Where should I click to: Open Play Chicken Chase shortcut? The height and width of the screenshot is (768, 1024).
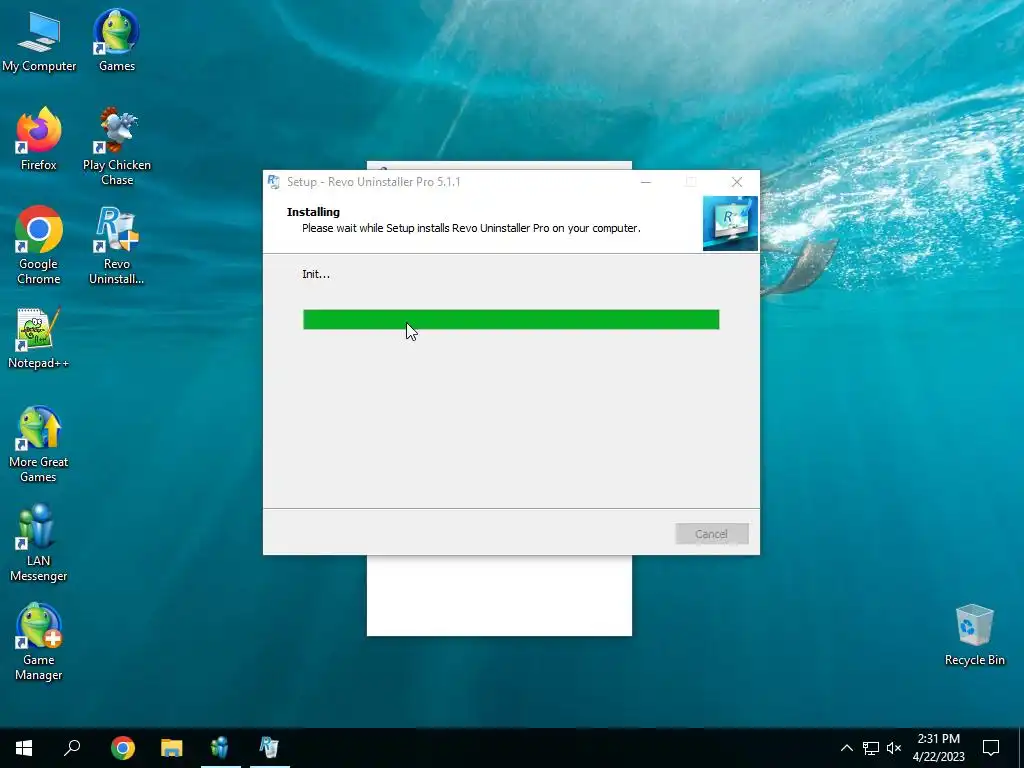117,146
